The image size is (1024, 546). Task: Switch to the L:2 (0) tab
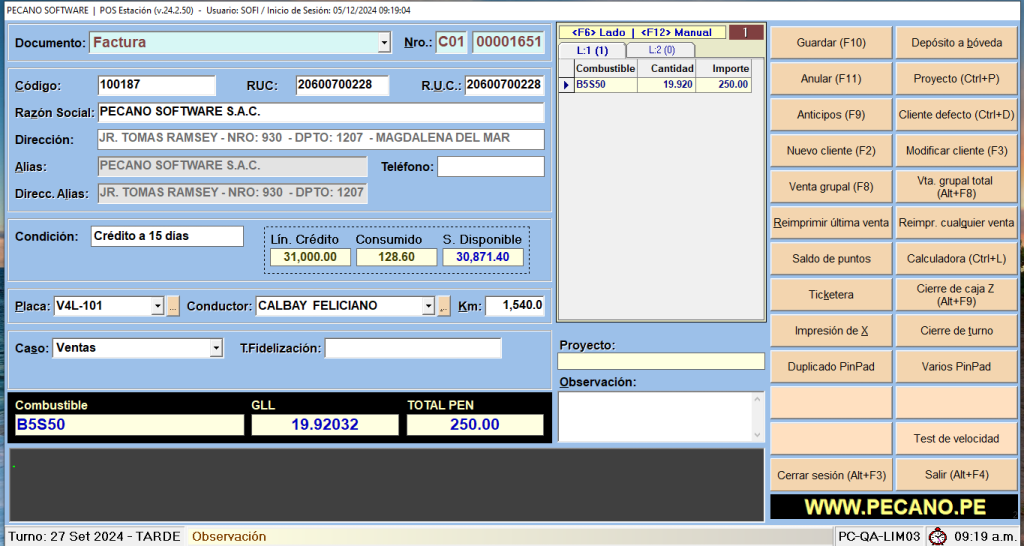pos(661,50)
